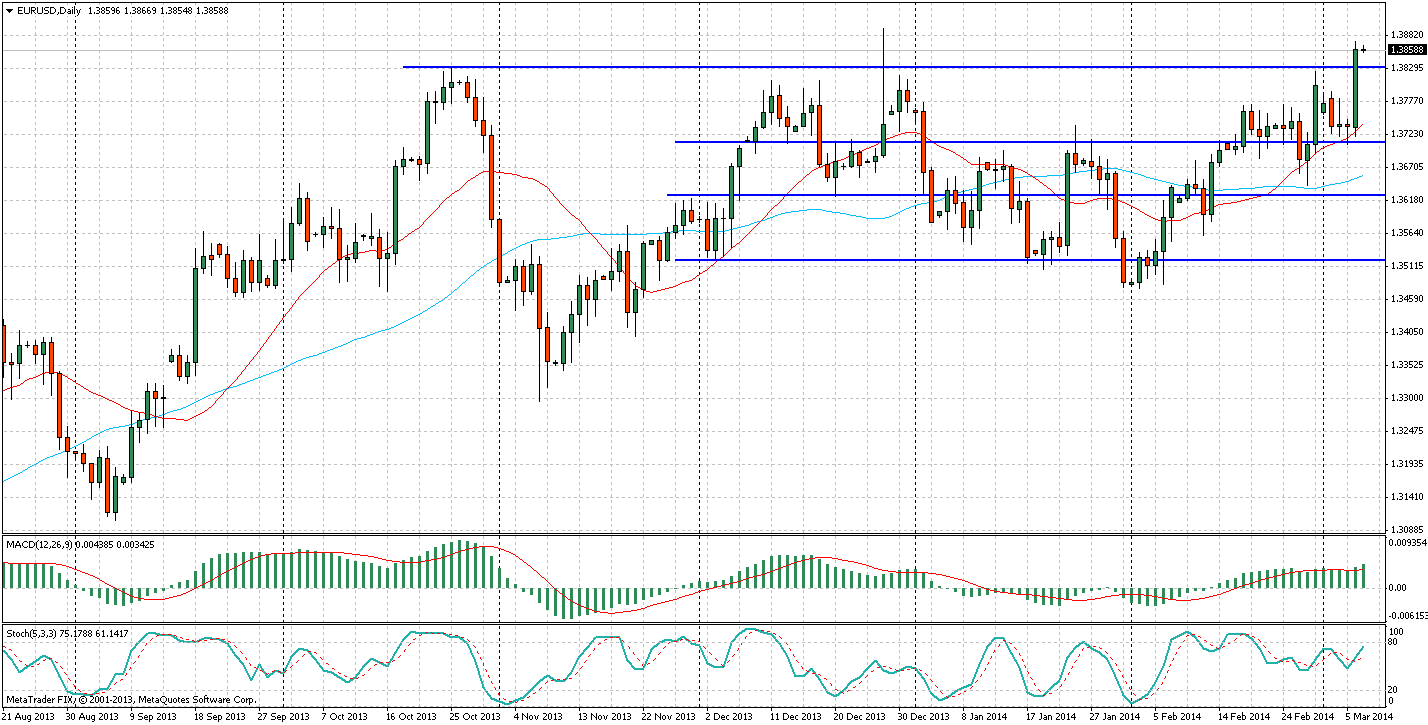Click the Stoch(5,3,3) indicator label
Image resolution: width=1428 pixels, height=725 pixels.
(31, 633)
